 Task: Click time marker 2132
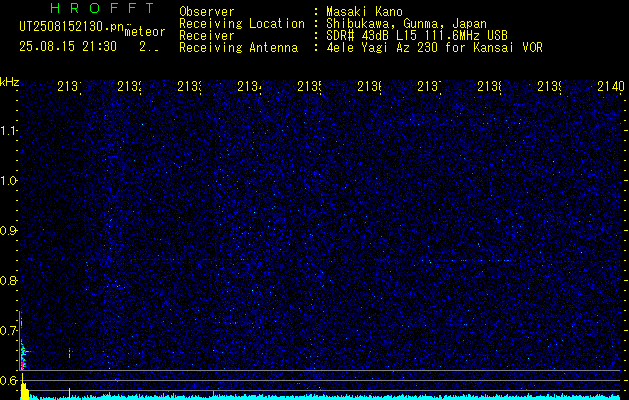129,86
